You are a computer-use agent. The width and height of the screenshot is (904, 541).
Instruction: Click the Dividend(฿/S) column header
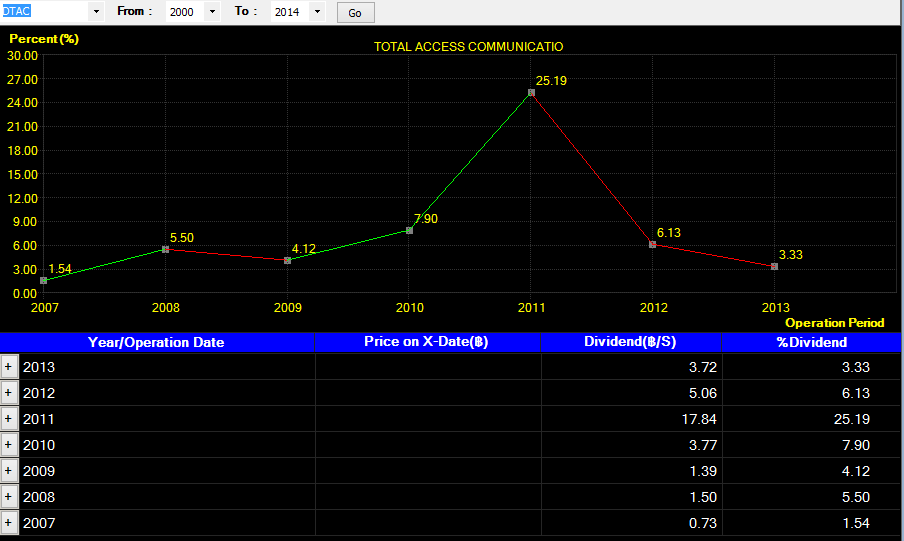631,342
